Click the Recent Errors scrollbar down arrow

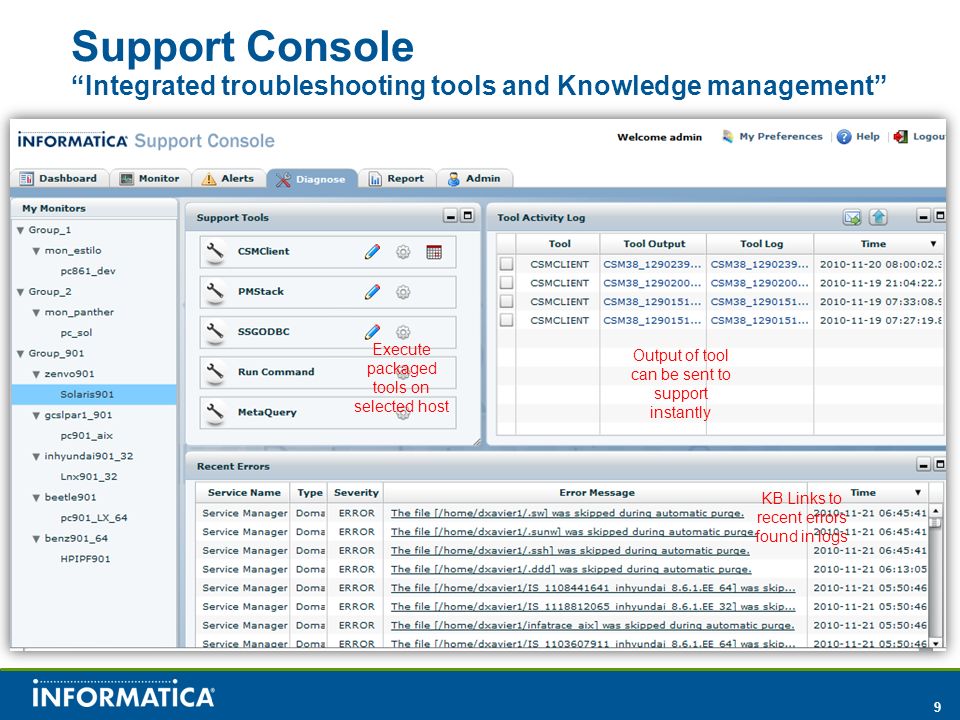coord(935,643)
